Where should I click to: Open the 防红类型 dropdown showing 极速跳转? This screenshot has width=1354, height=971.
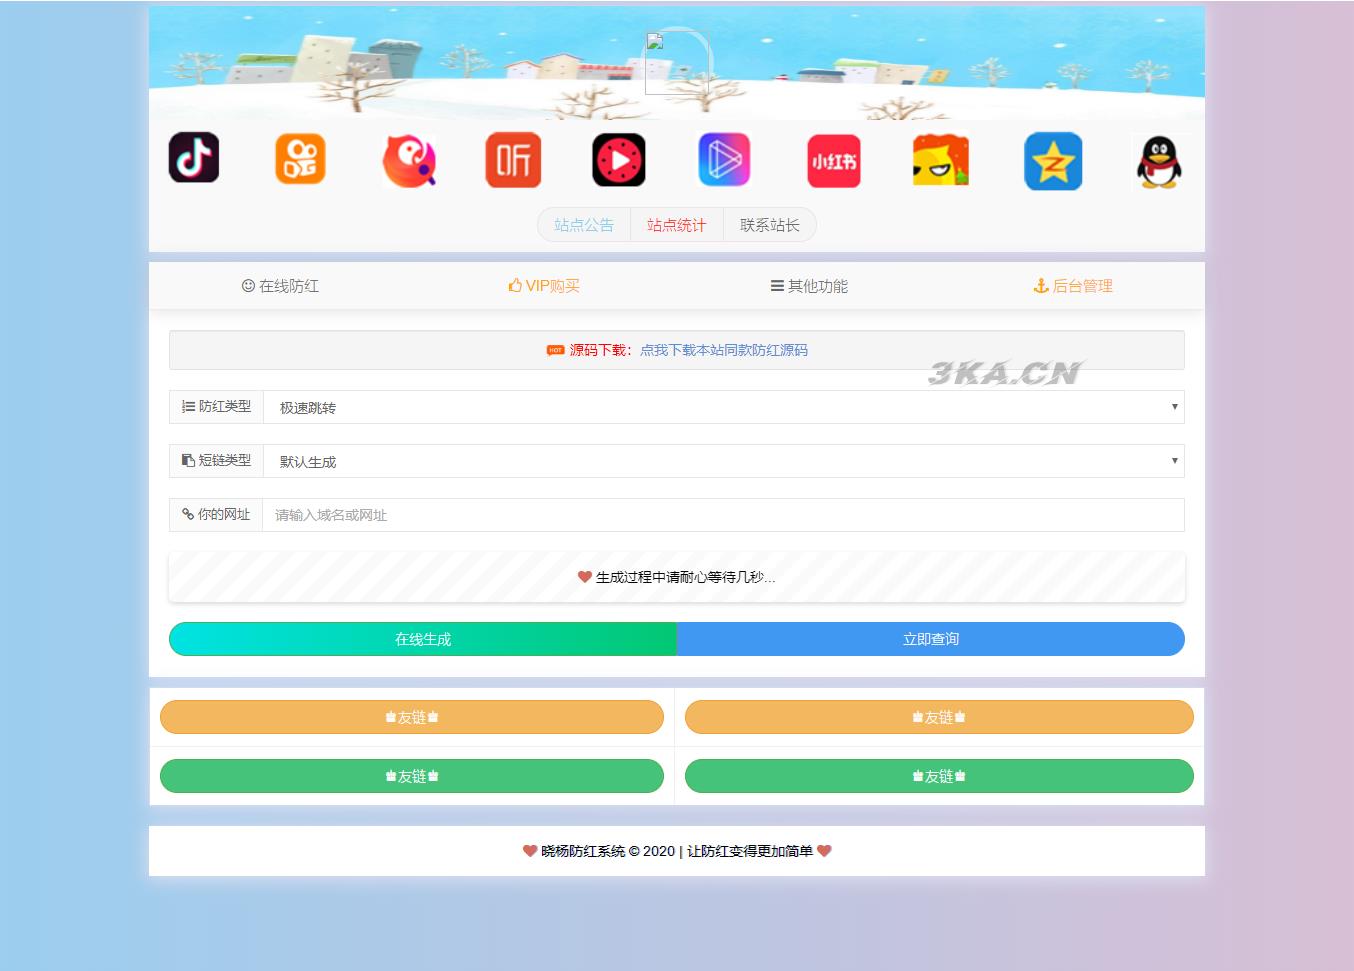[x=723, y=407]
